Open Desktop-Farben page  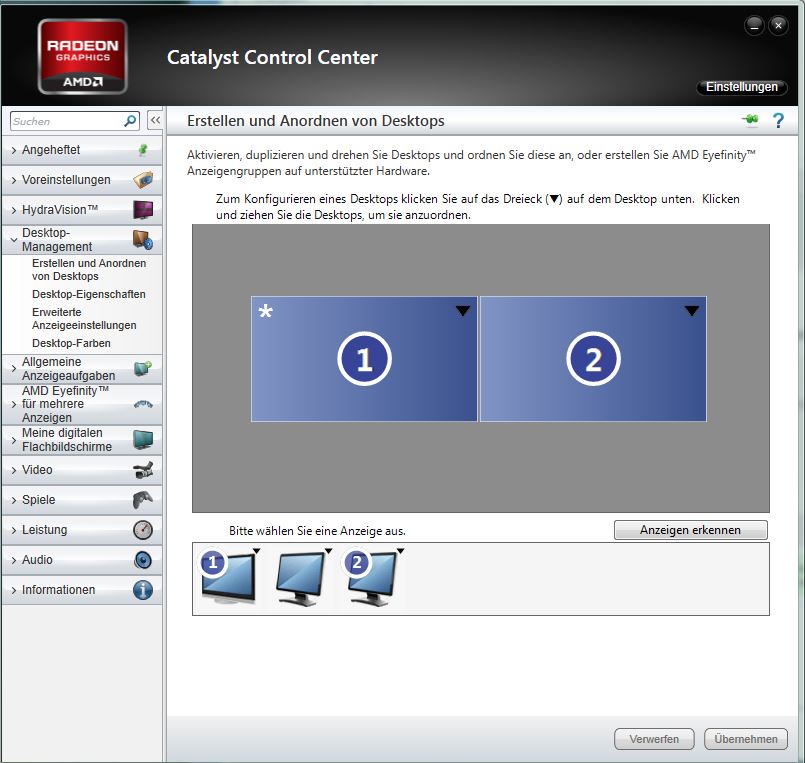[x=71, y=343]
